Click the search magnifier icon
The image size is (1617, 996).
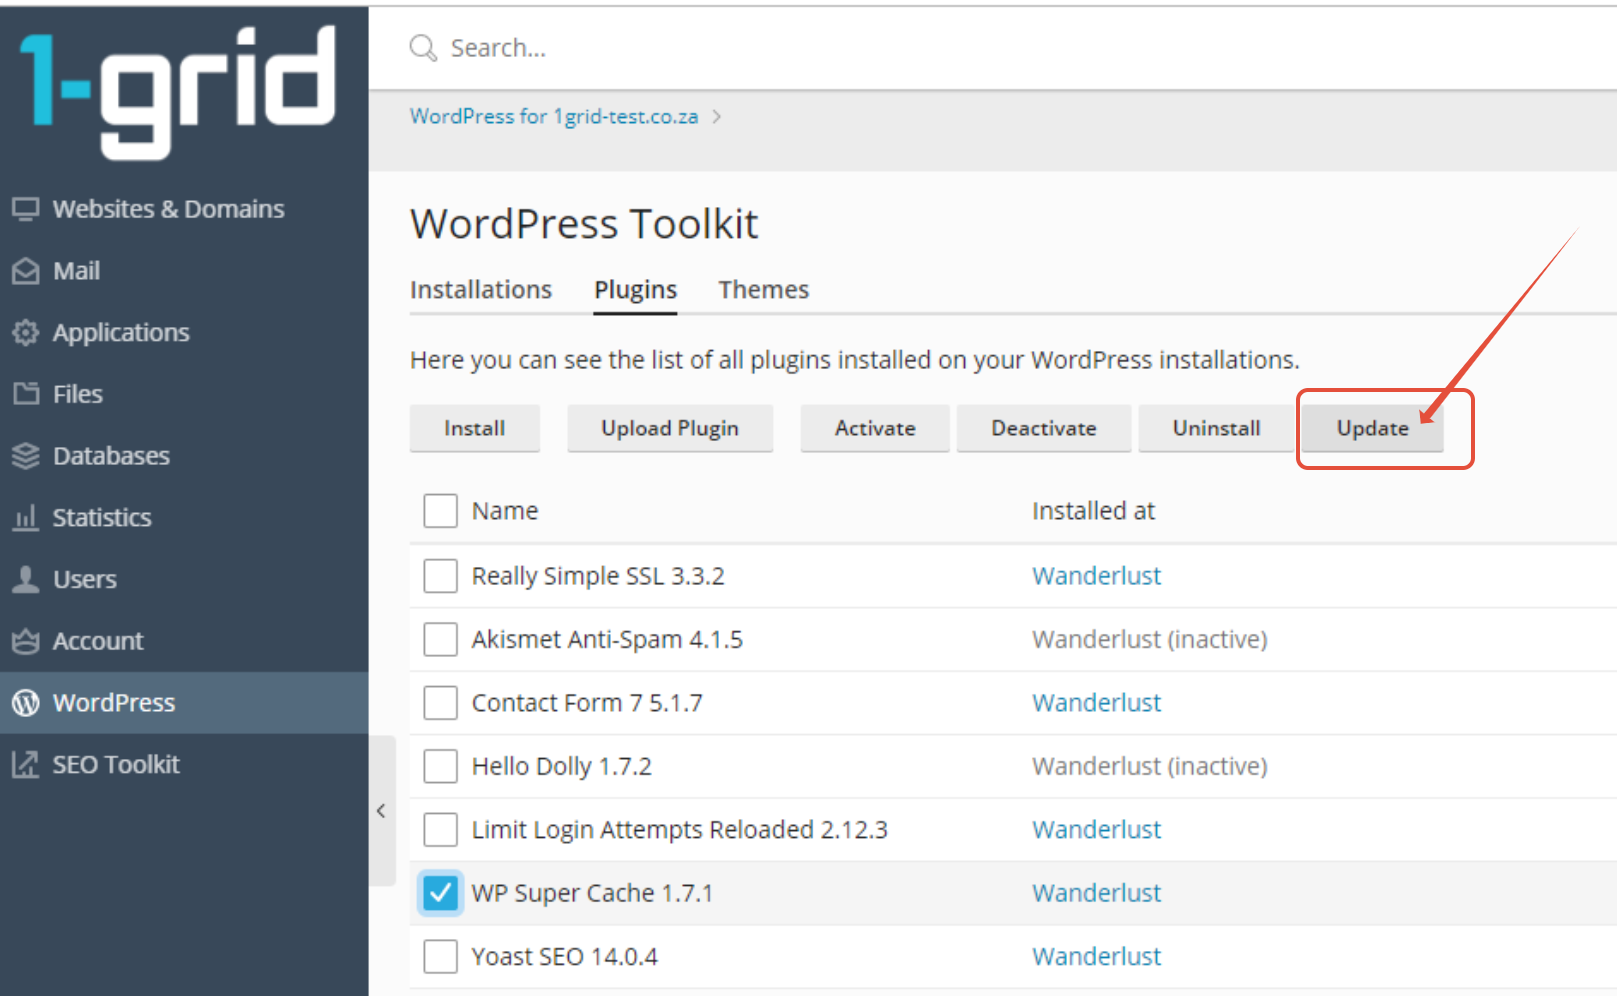coord(423,48)
